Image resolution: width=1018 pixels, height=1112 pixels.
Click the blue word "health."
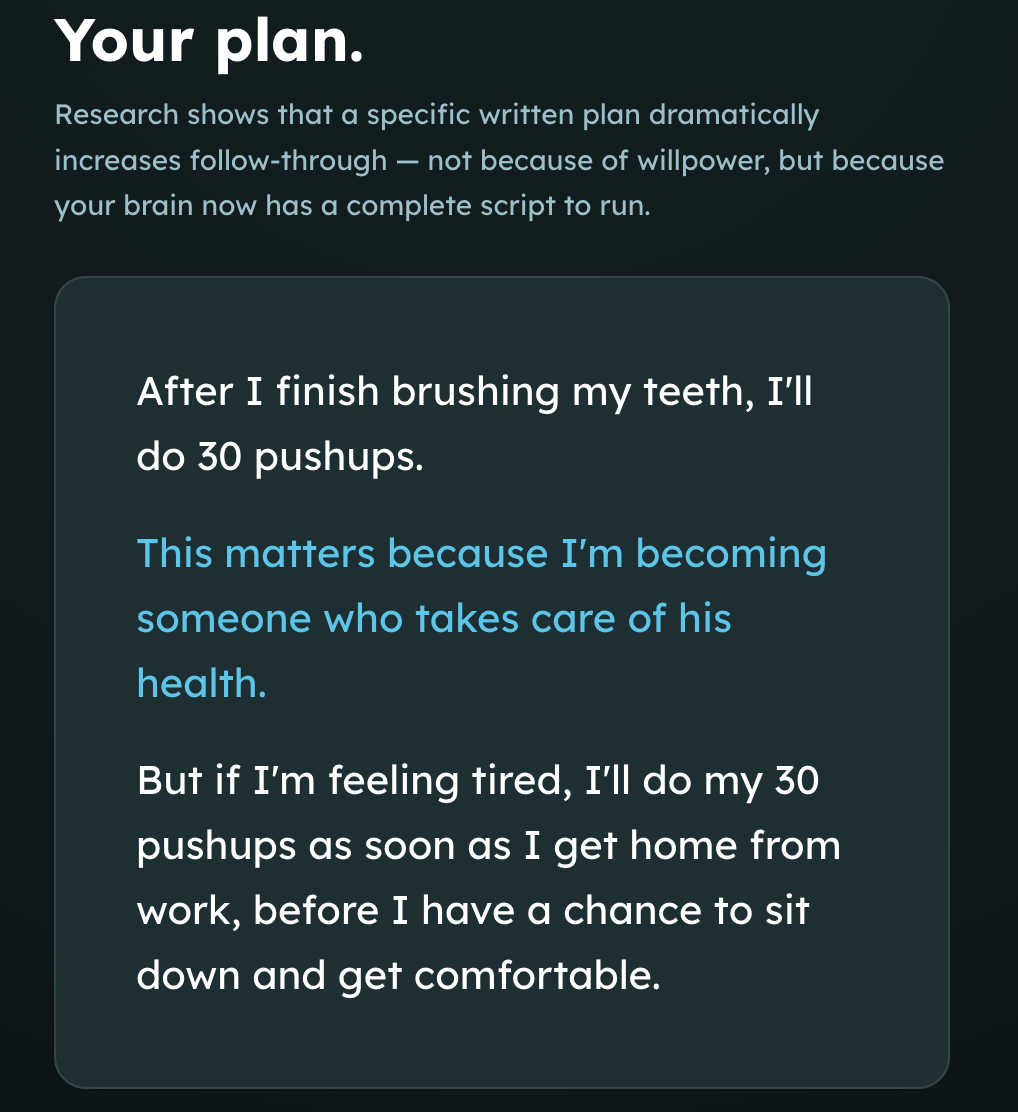pos(201,683)
